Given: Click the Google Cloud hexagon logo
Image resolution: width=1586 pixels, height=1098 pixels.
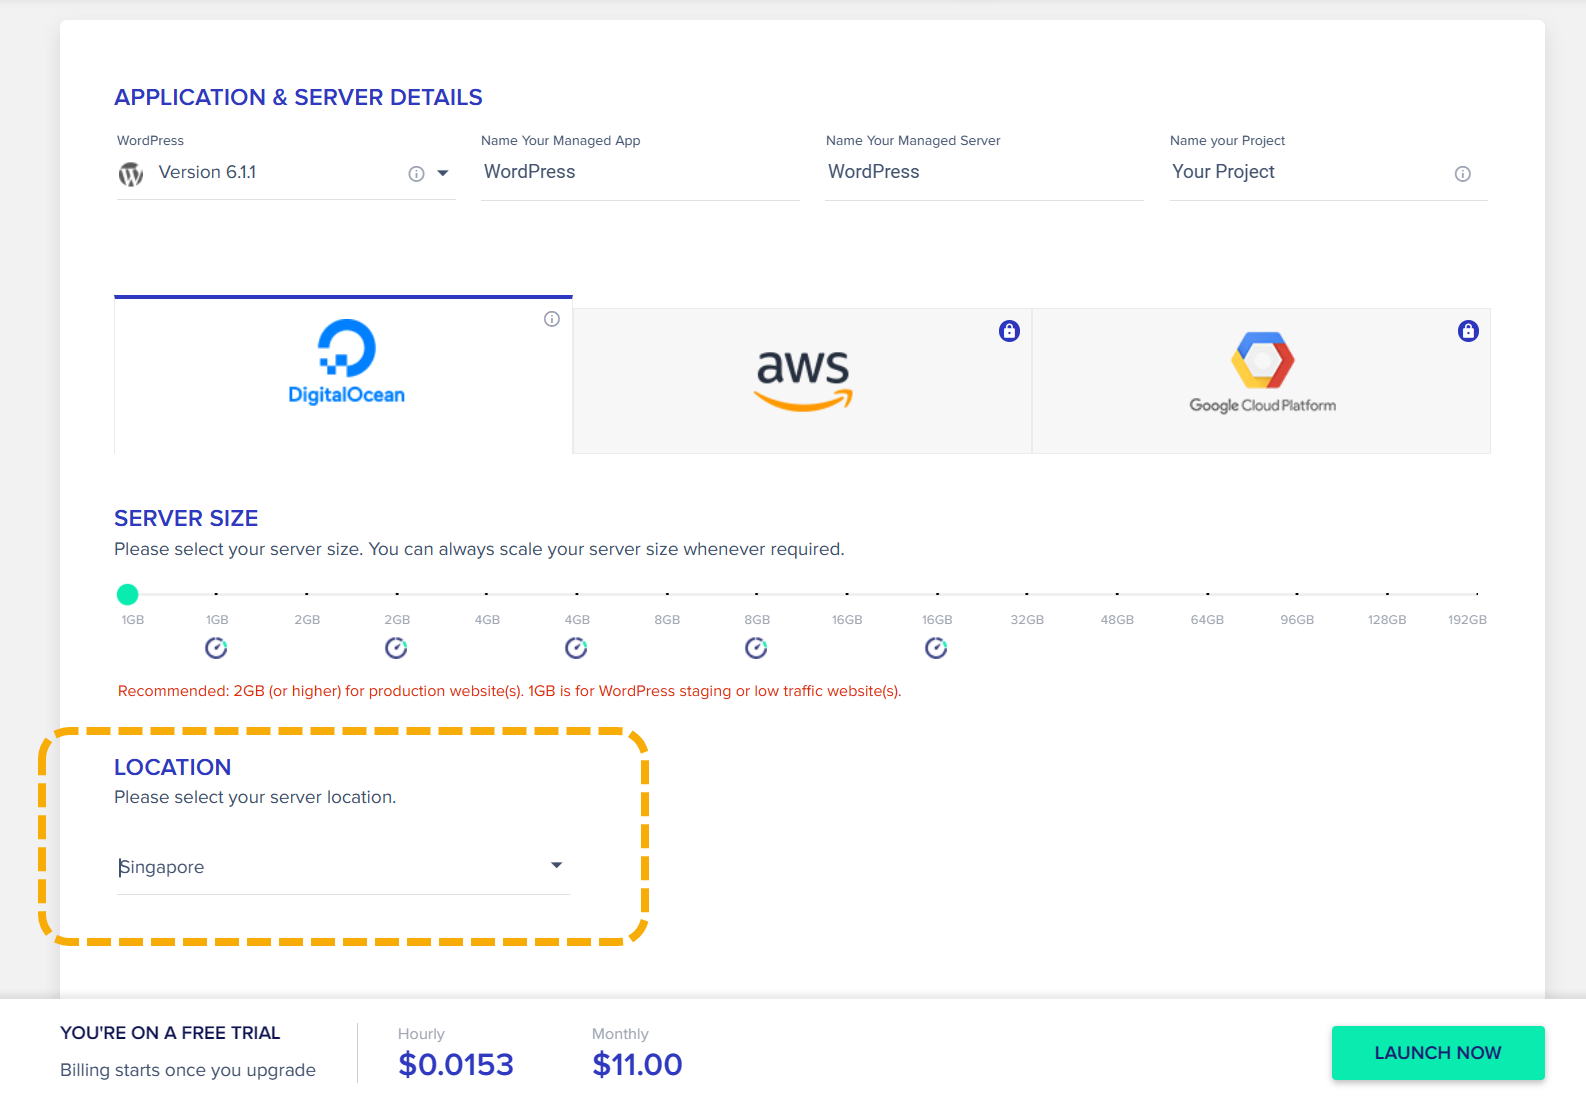Looking at the screenshot, I should (x=1263, y=360).
